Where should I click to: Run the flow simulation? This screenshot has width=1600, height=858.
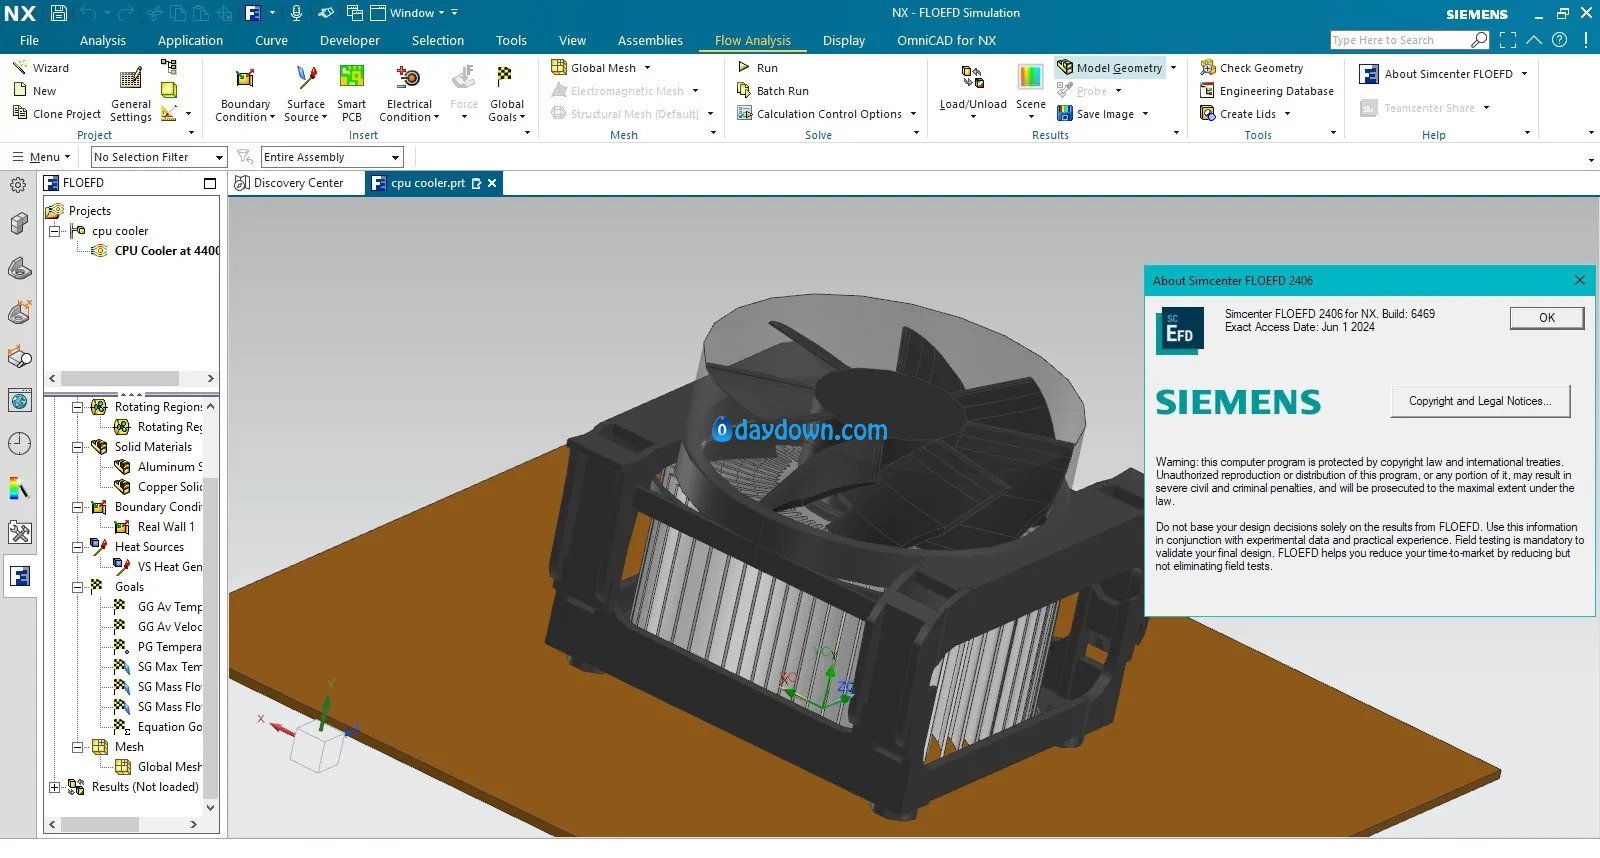point(758,68)
